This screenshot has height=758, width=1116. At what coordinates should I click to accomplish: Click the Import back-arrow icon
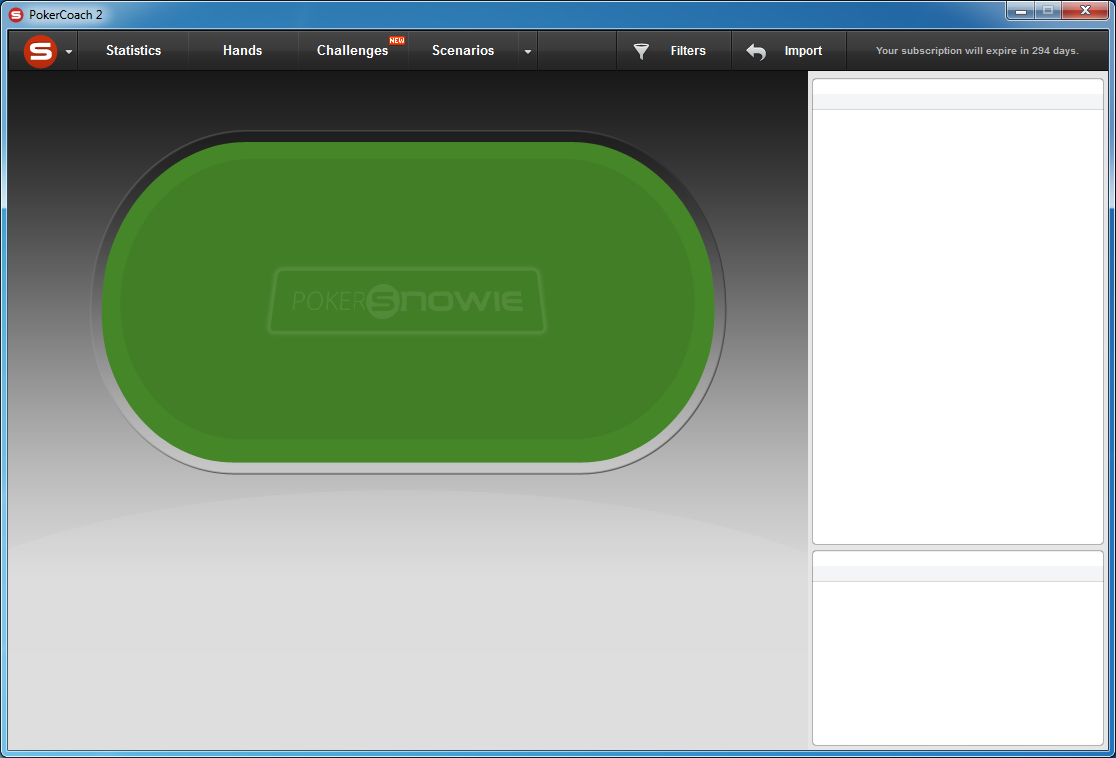pos(756,51)
